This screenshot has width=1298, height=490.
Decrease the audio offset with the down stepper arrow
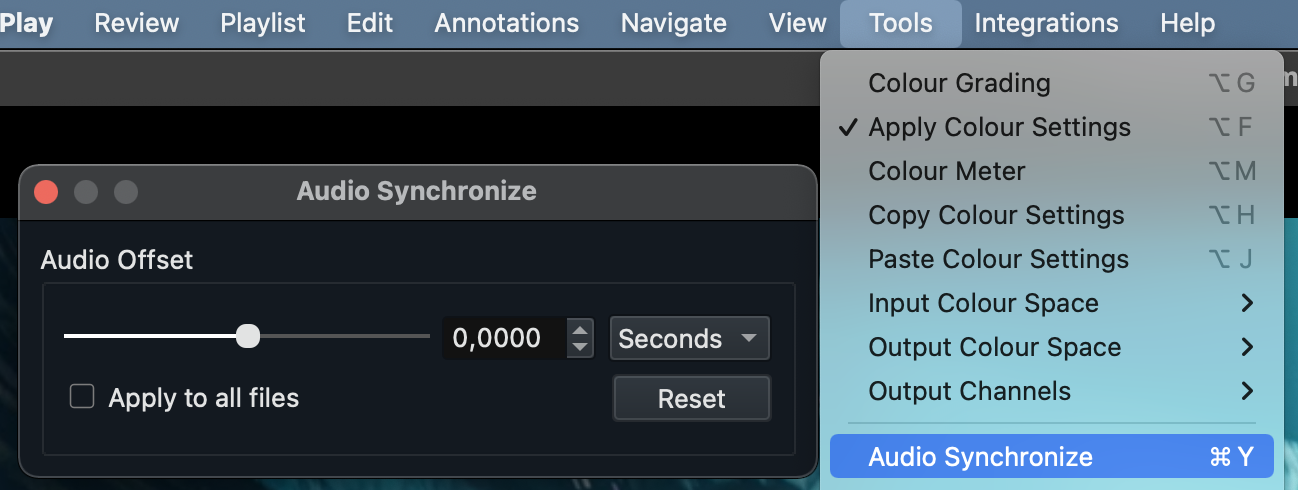(x=580, y=348)
